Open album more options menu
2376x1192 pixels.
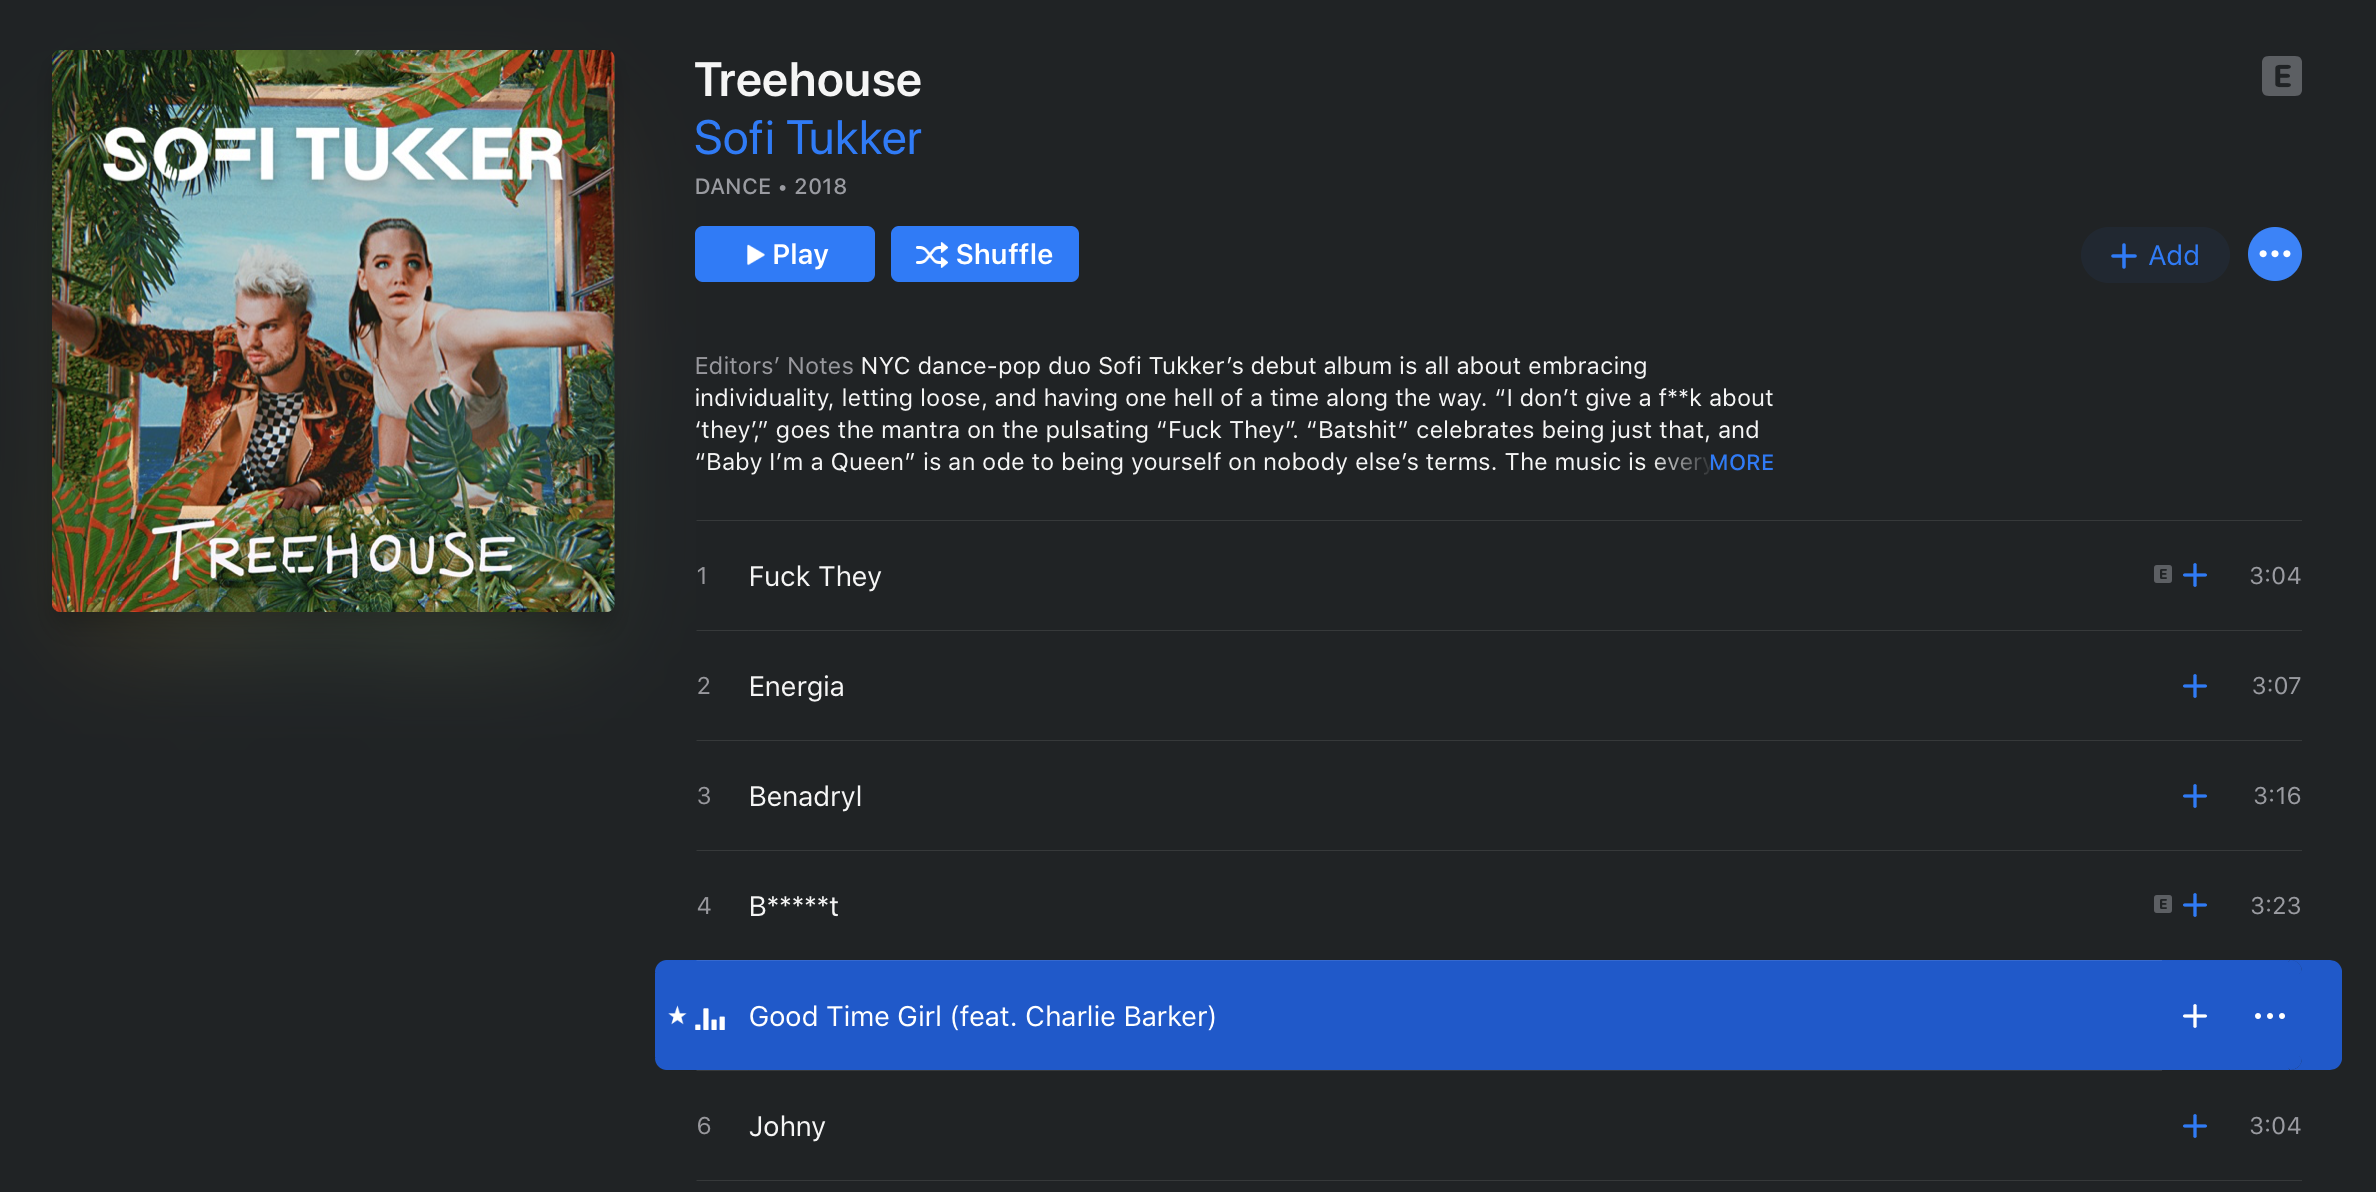(x=2274, y=254)
